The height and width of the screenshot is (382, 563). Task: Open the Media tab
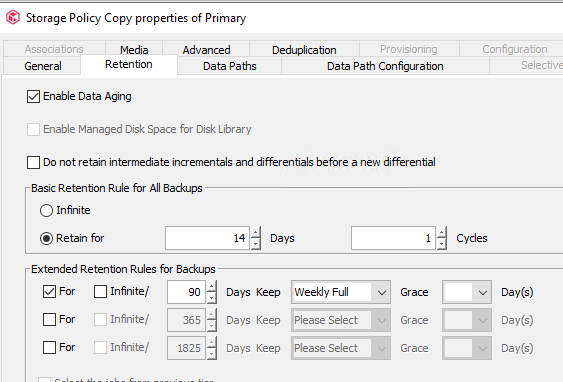point(134,50)
